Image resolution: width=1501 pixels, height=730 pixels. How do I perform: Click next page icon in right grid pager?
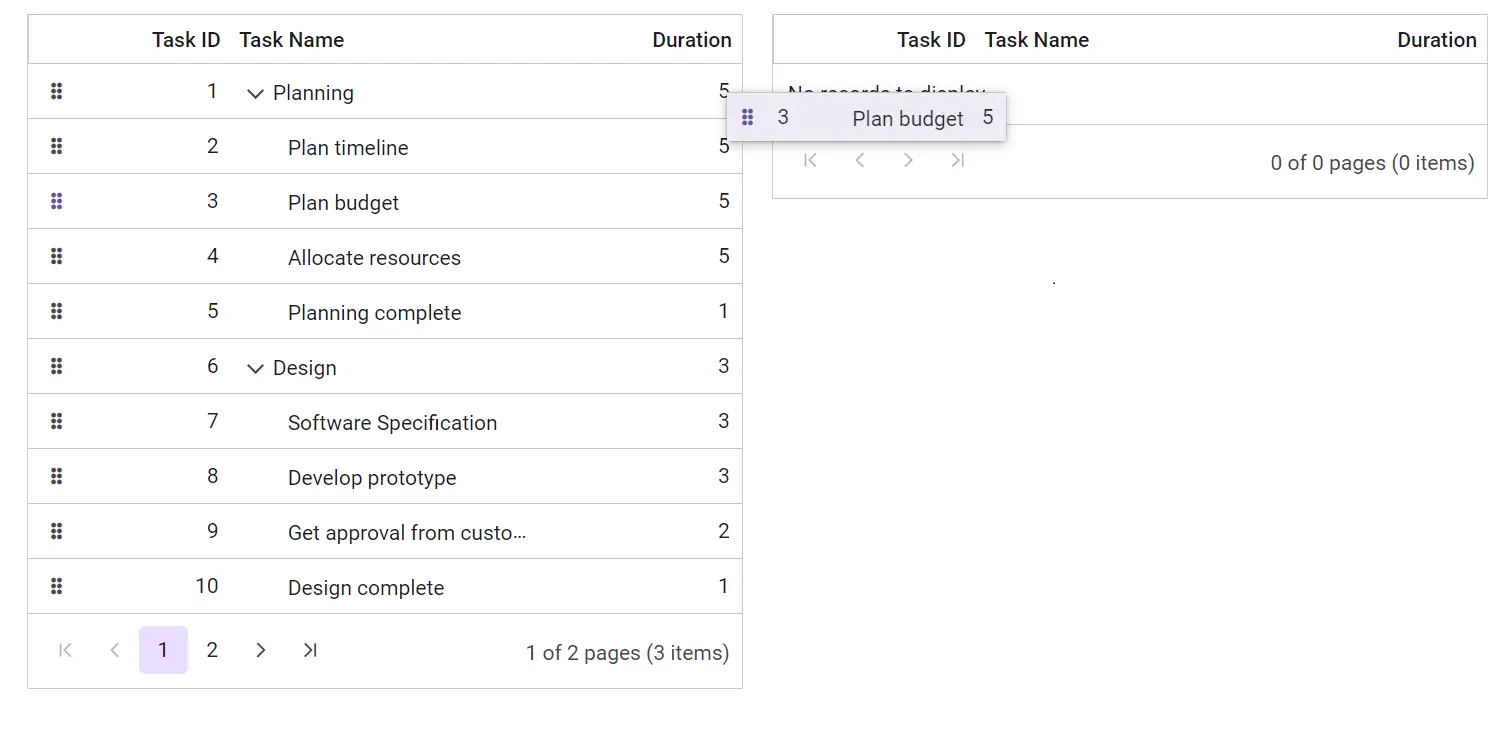pyautogui.click(x=908, y=160)
